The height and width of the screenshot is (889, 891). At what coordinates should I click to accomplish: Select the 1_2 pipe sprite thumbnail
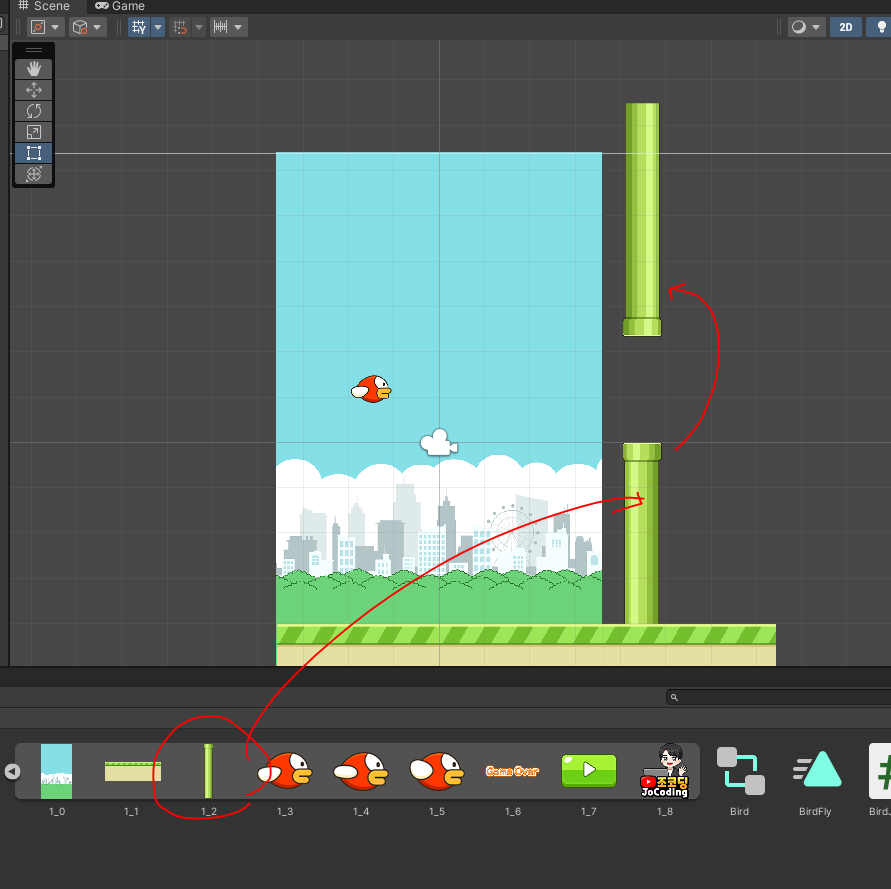(209, 771)
